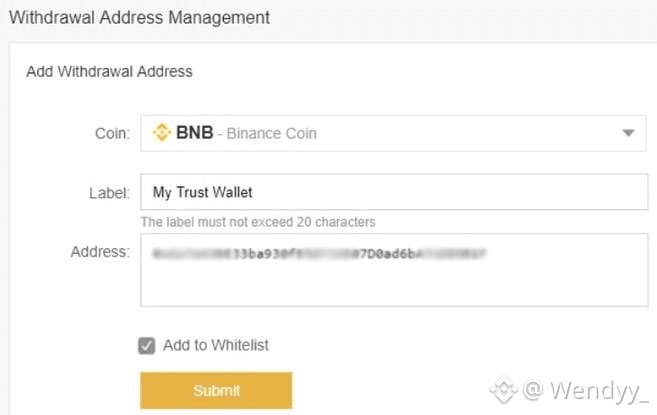Click the blurred address text
The width and height of the screenshot is (657, 415).
[318, 255]
